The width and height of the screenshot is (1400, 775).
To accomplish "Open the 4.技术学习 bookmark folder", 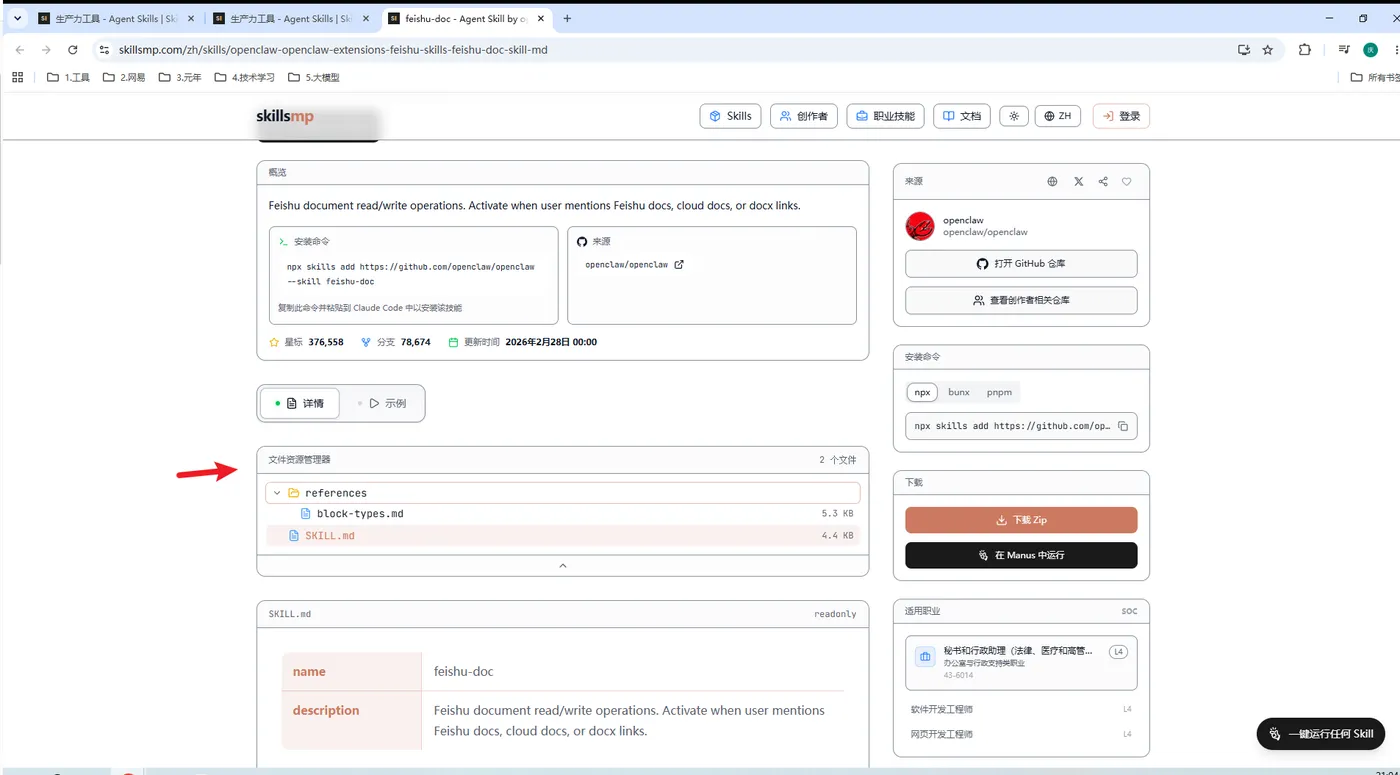I will 244,77.
